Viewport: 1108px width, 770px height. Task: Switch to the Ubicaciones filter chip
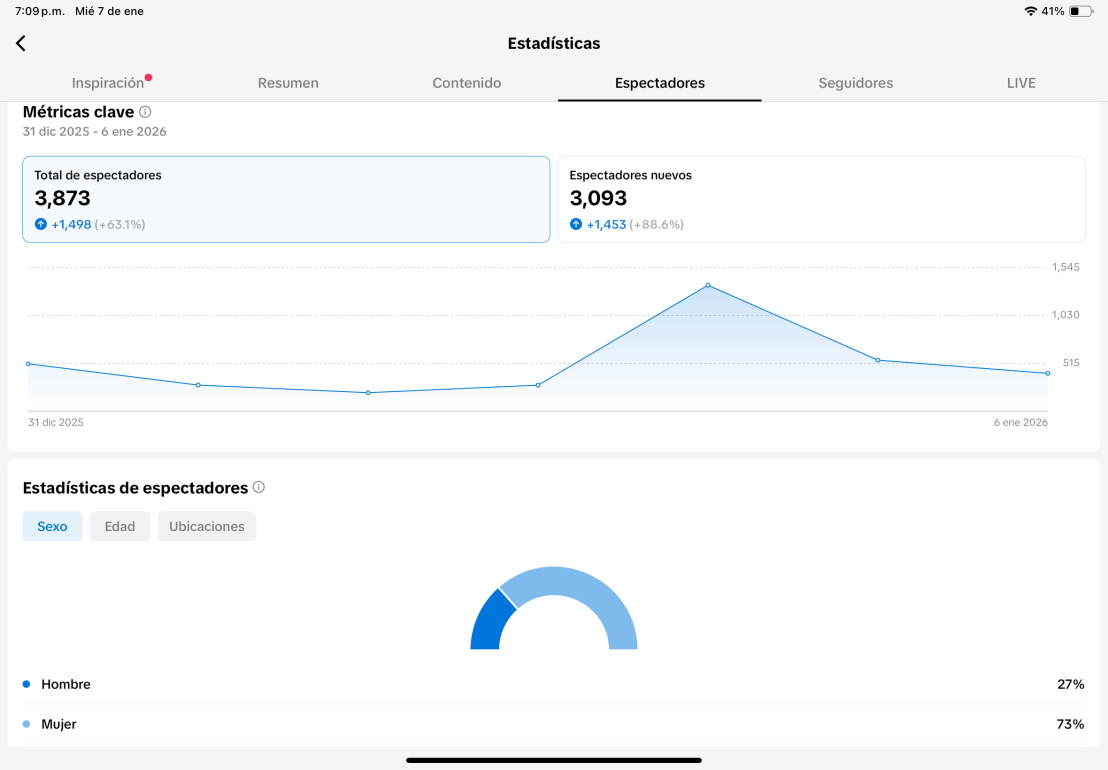[206, 526]
